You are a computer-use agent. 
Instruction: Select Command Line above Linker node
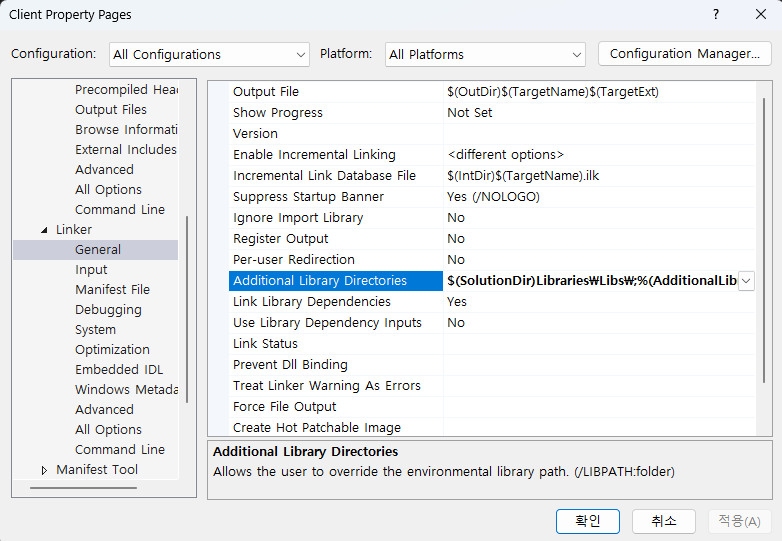tap(120, 209)
